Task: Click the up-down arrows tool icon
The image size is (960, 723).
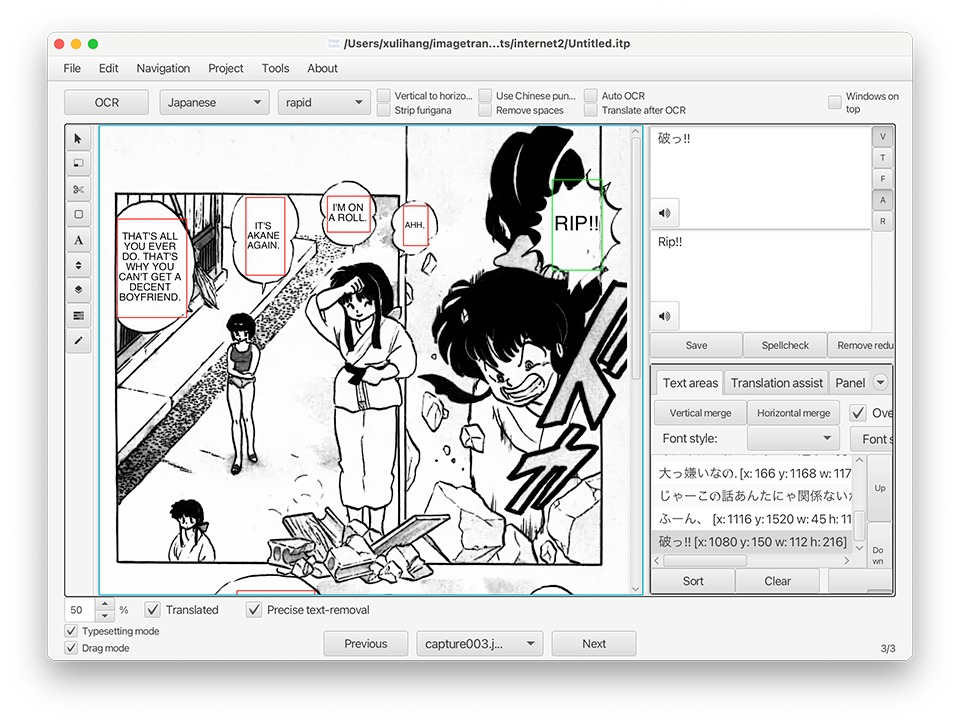Action: click(78, 265)
